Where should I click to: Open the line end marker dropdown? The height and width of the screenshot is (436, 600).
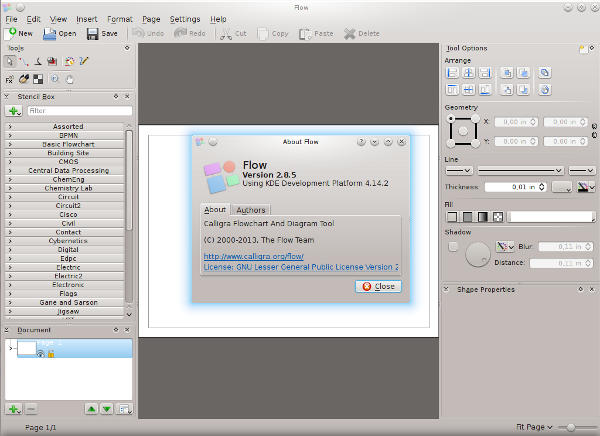[582, 170]
